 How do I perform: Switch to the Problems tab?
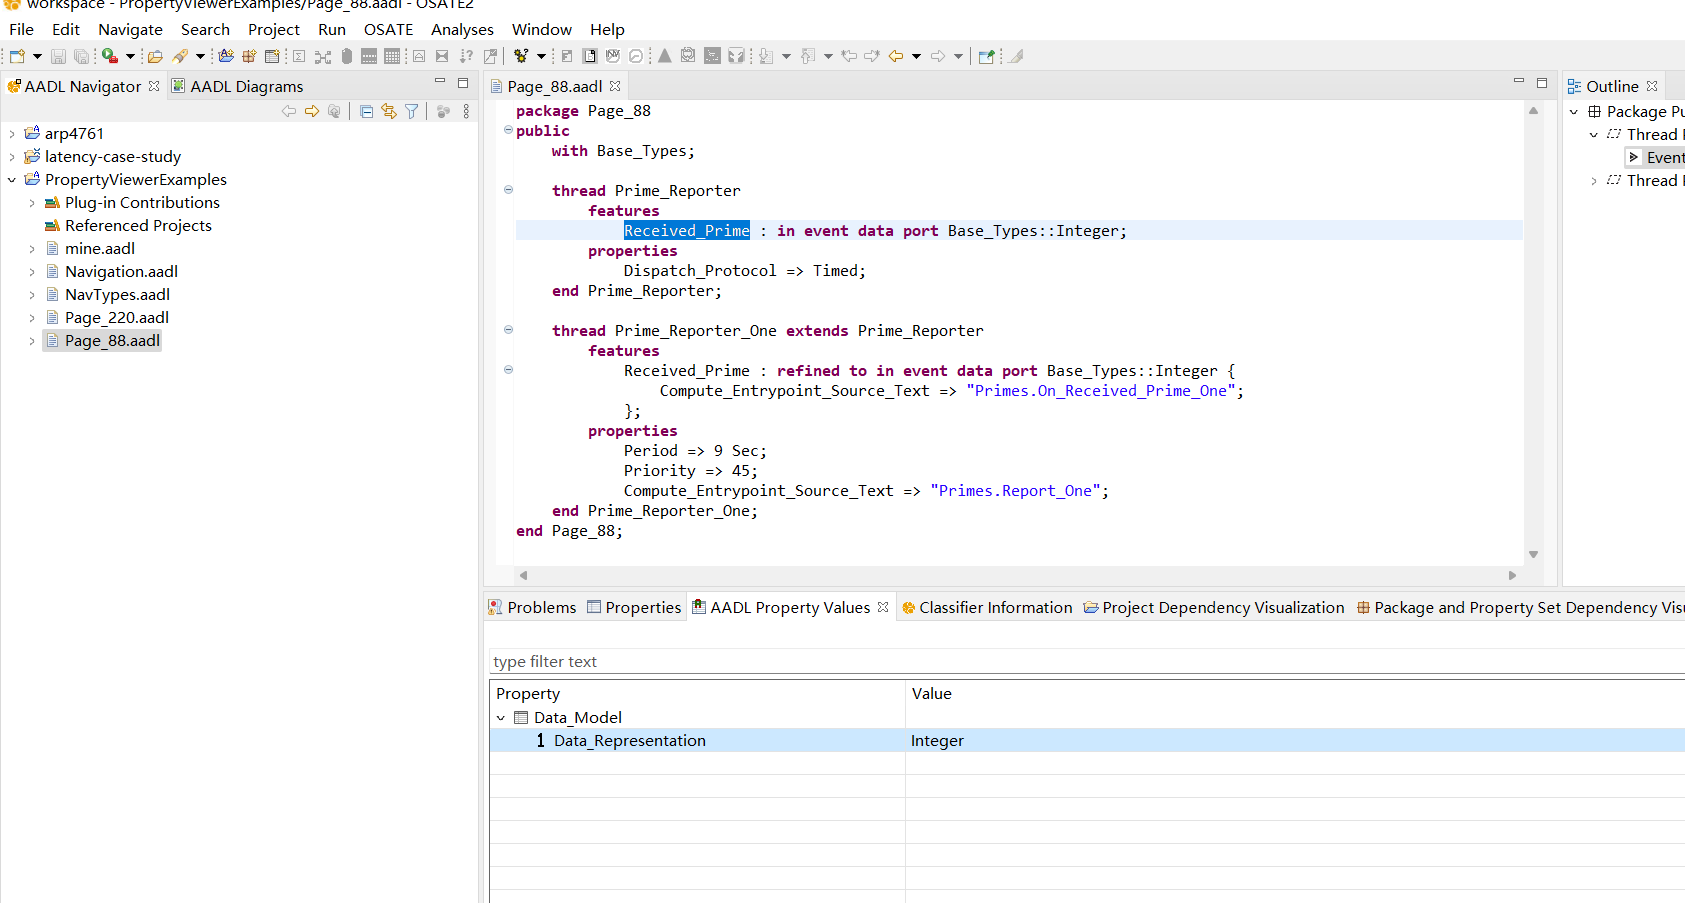(532, 607)
